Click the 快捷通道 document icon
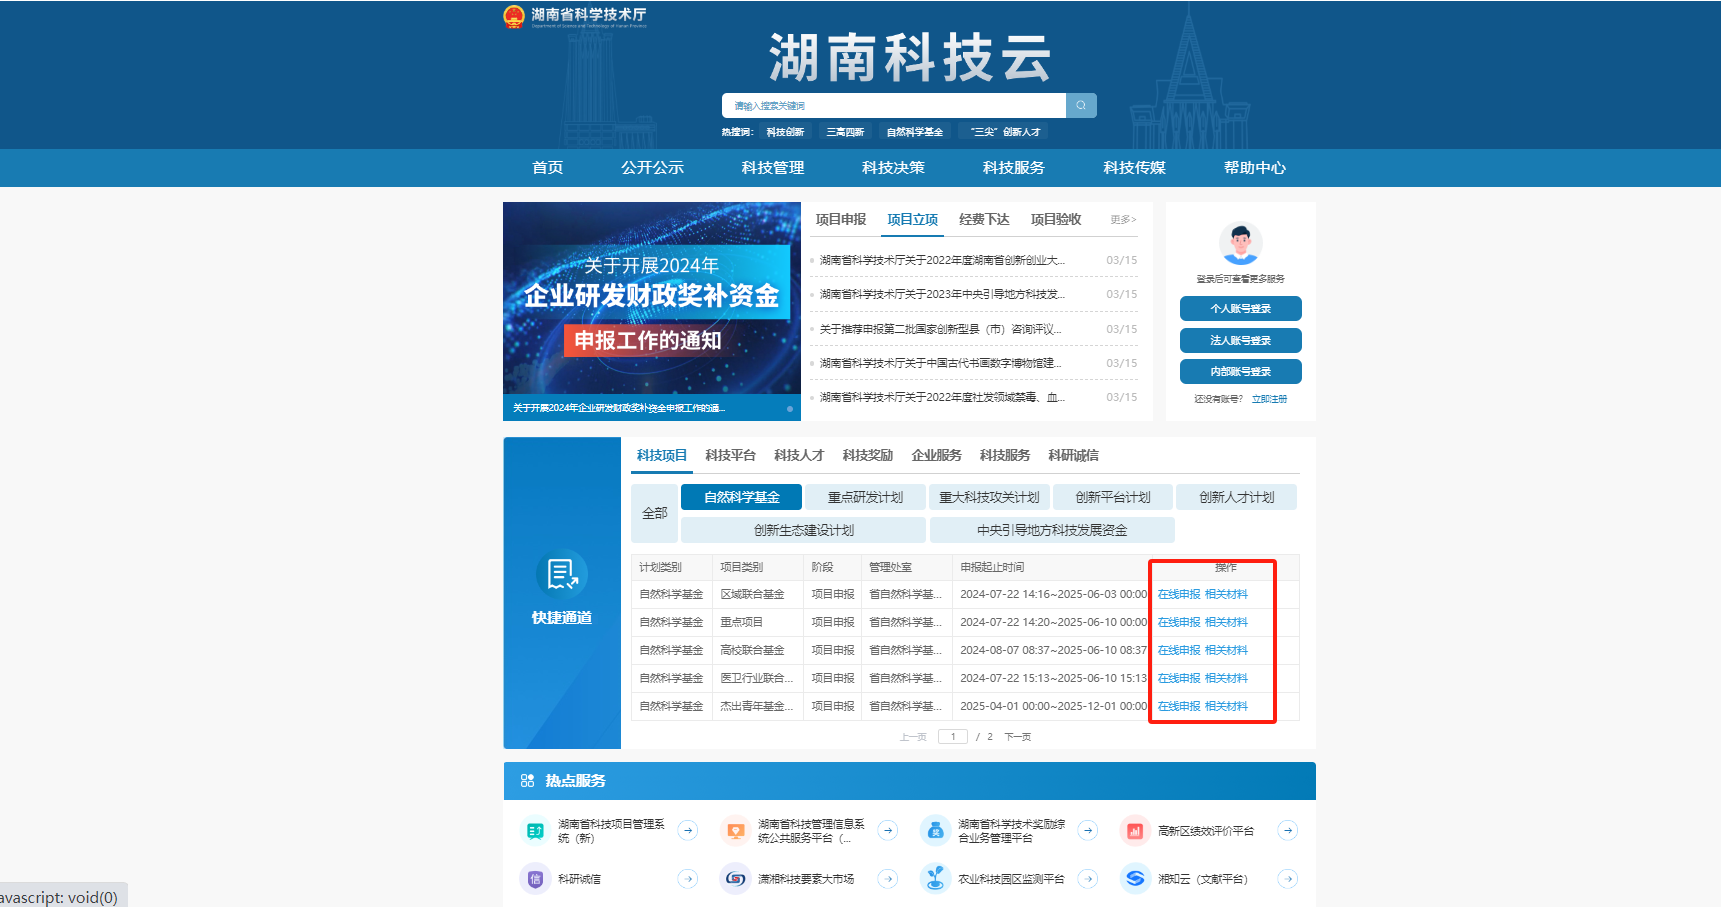Viewport: 1721px width, 907px height. [561, 574]
